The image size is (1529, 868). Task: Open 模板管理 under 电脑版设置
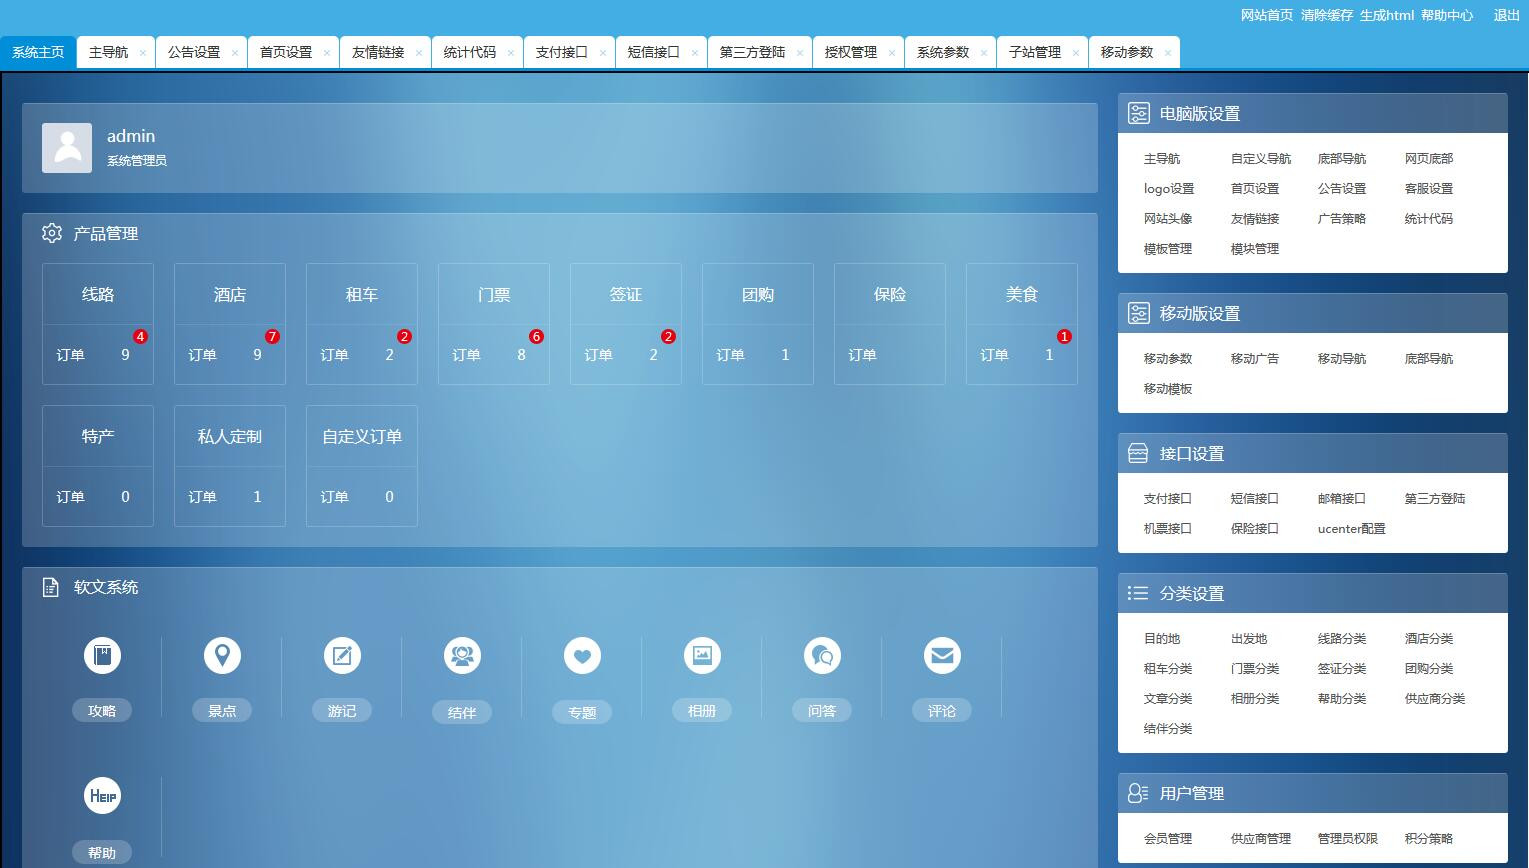(1168, 249)
